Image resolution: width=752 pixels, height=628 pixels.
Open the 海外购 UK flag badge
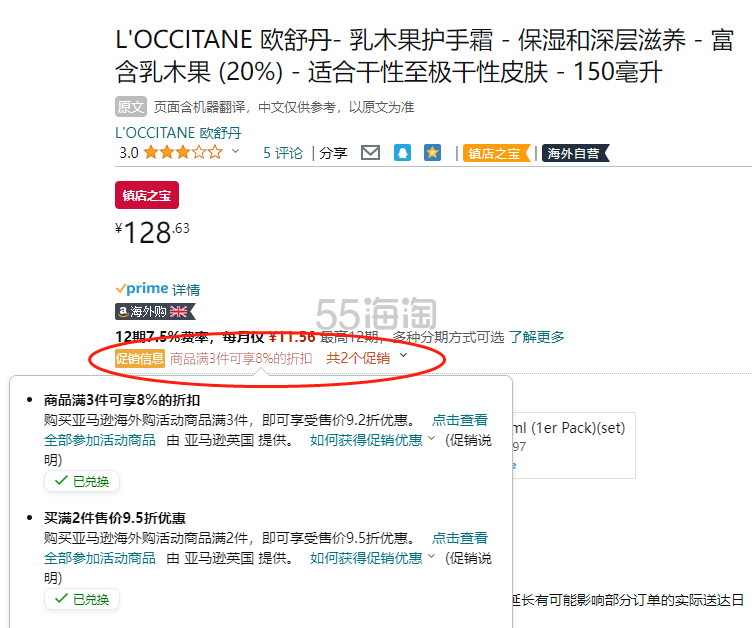coord(155,312)
